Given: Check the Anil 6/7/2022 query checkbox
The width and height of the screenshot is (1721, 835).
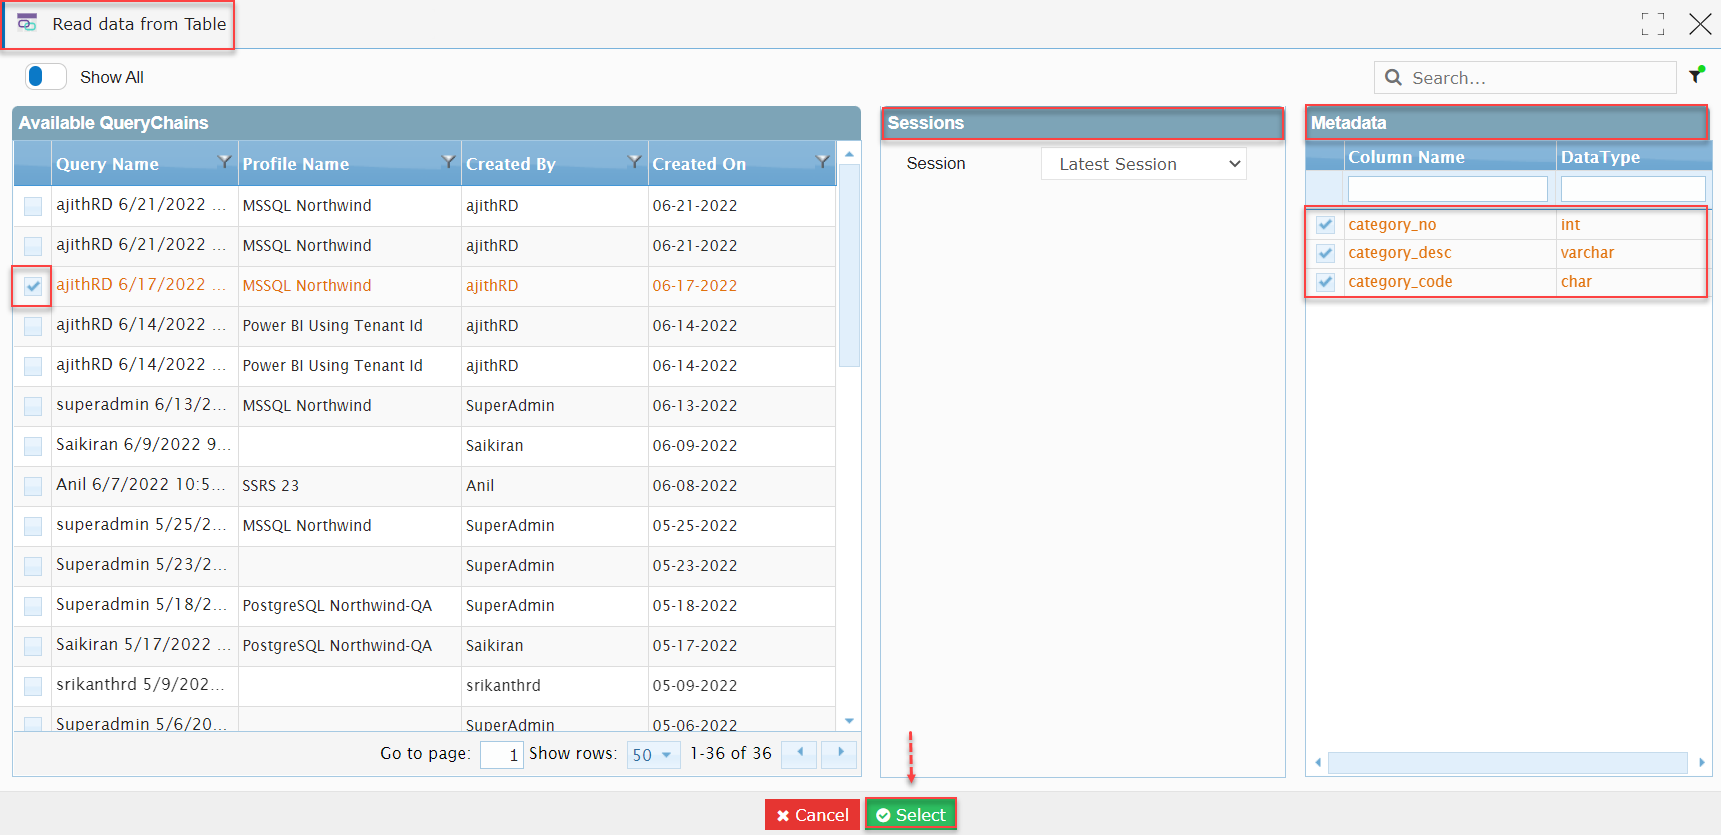Looking at the screenshot, I should (33, 486).
